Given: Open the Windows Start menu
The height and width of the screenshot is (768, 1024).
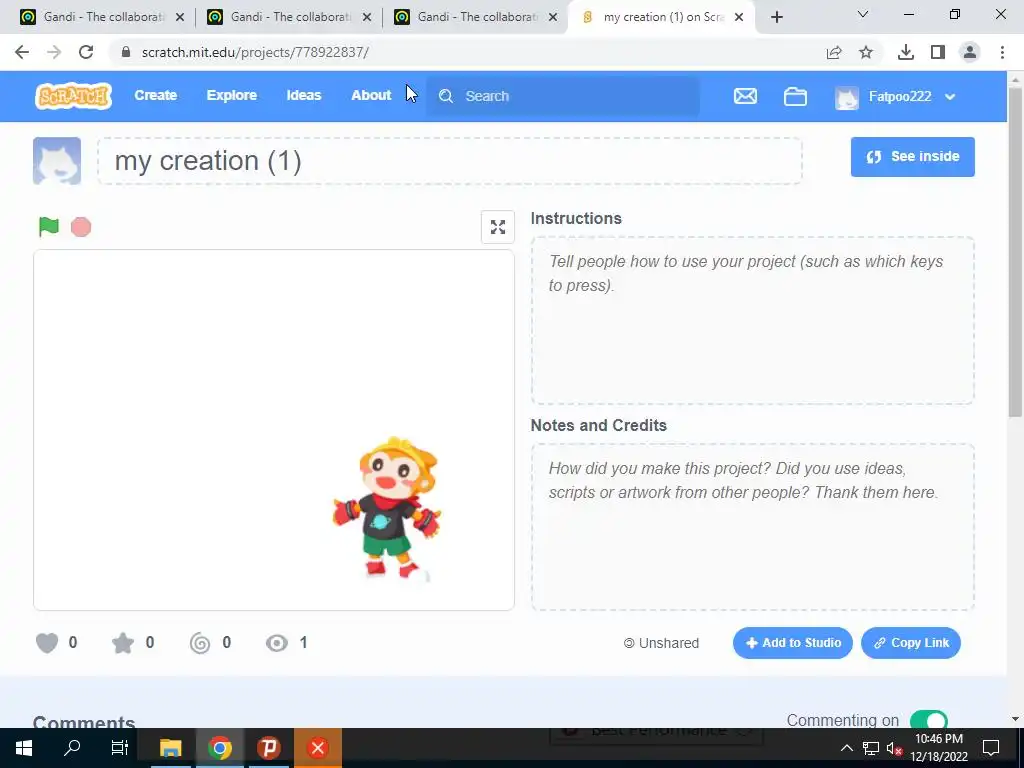Looking at the screenshot, I should [x=24, y=748].
